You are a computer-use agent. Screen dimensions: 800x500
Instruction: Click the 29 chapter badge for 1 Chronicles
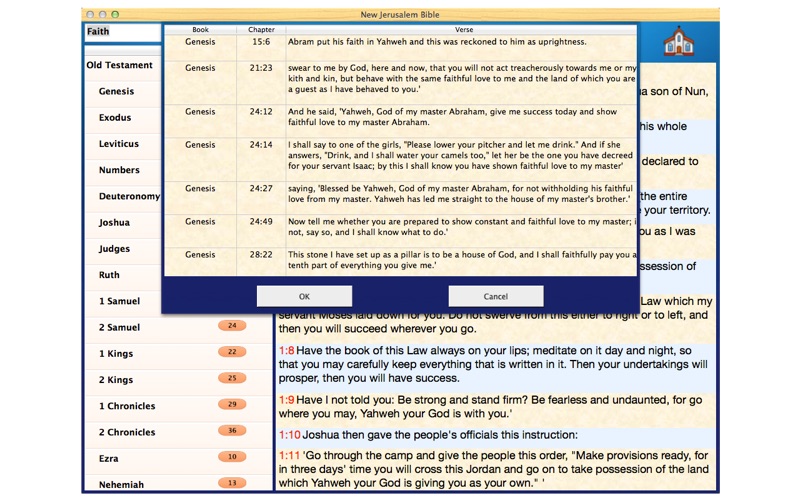(x=232, y=404)
